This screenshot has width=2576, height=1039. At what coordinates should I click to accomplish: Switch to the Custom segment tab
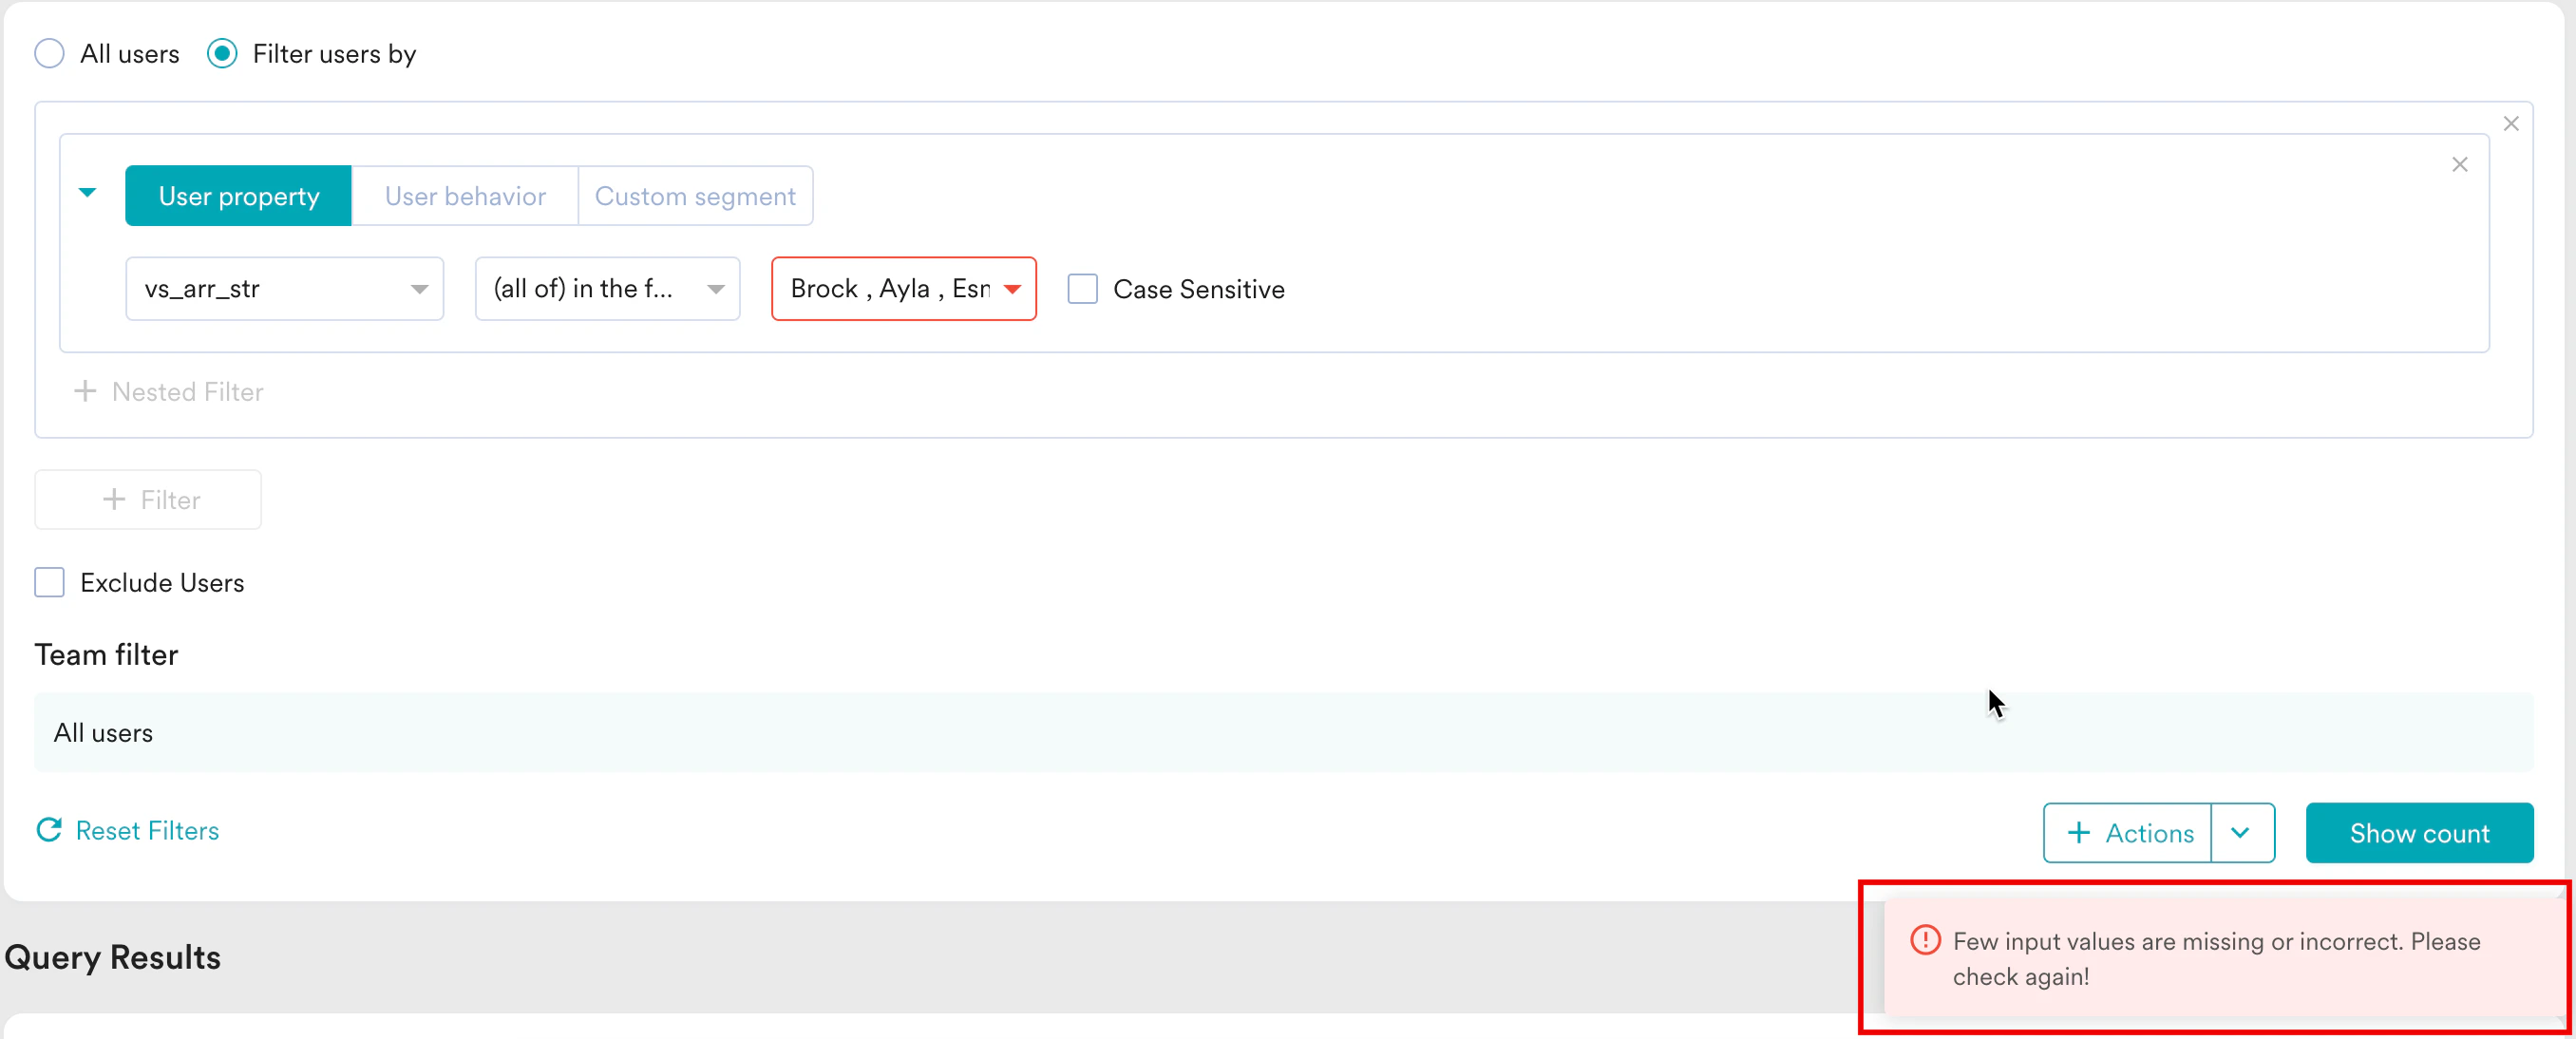(x=695, y=196)
